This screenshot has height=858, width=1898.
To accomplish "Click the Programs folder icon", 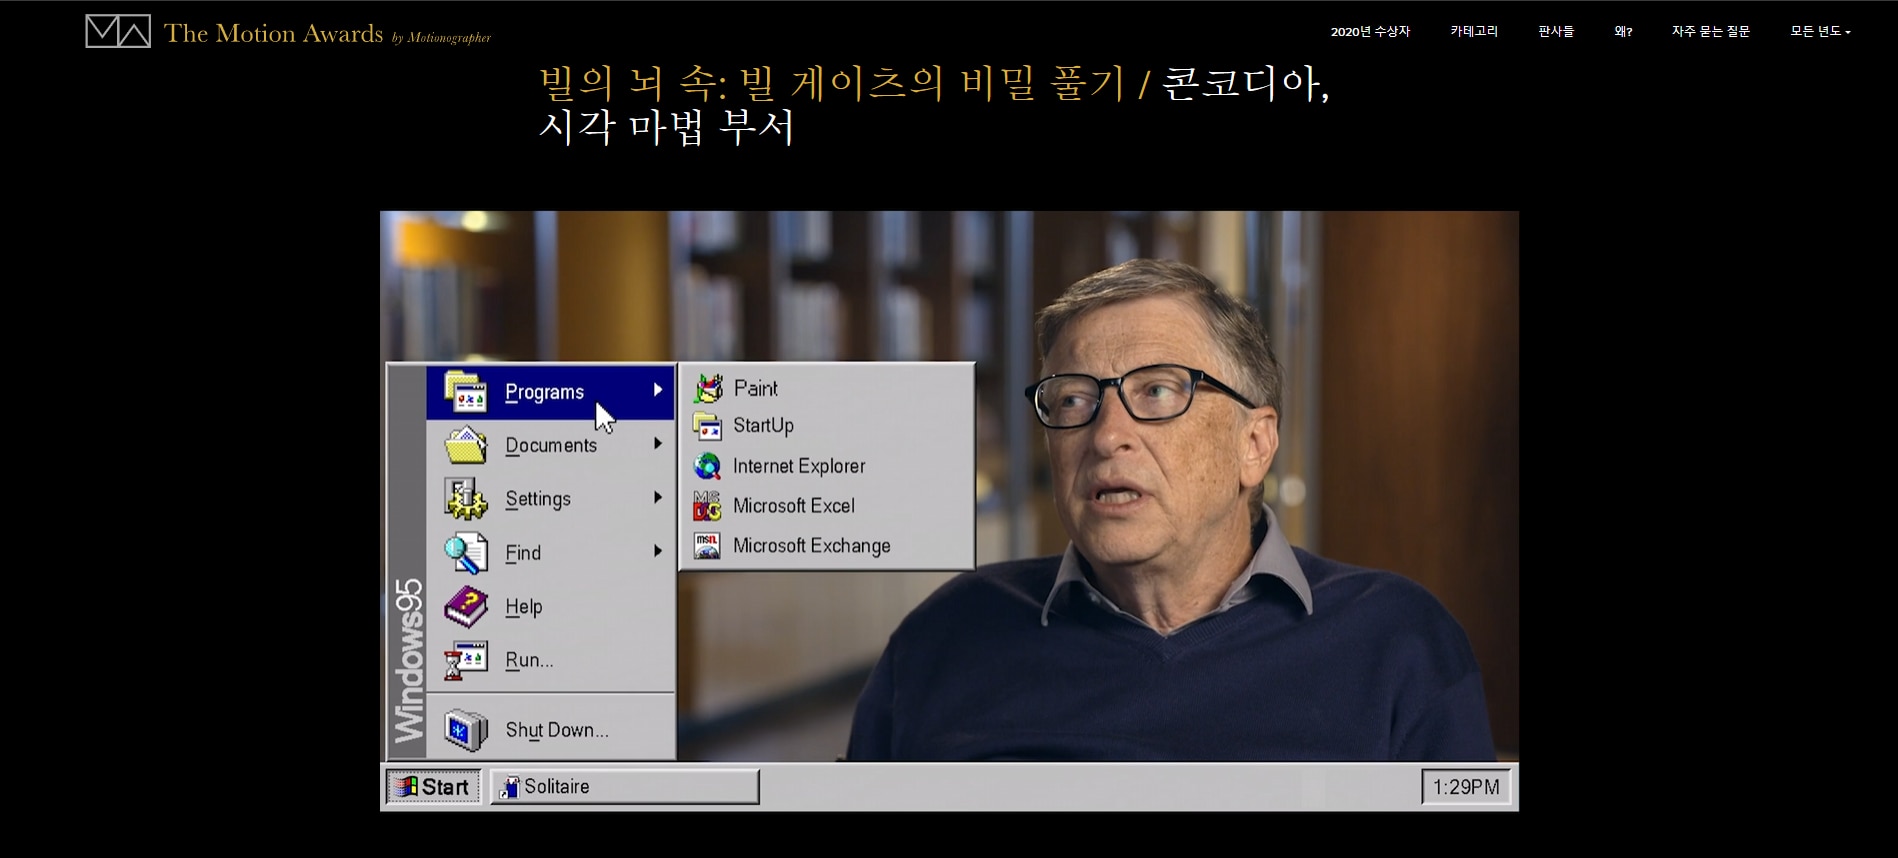I will click(465, 391).
